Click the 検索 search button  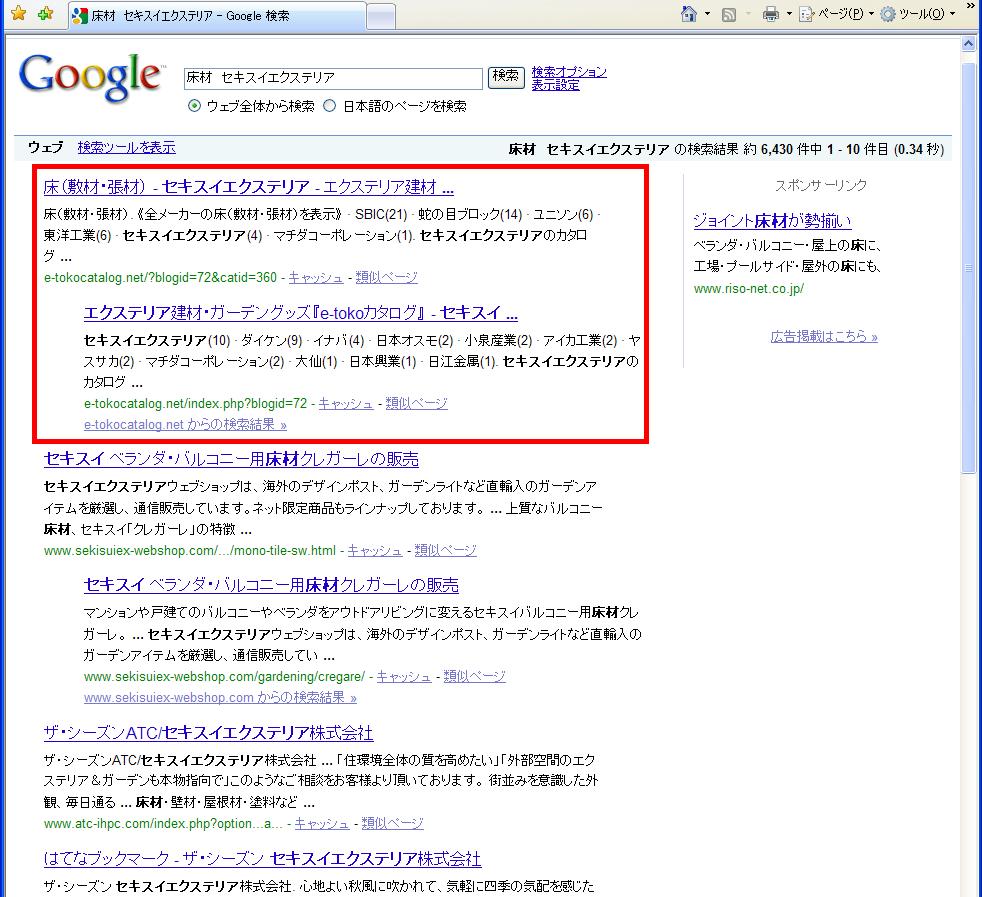(x=506, y=77)
